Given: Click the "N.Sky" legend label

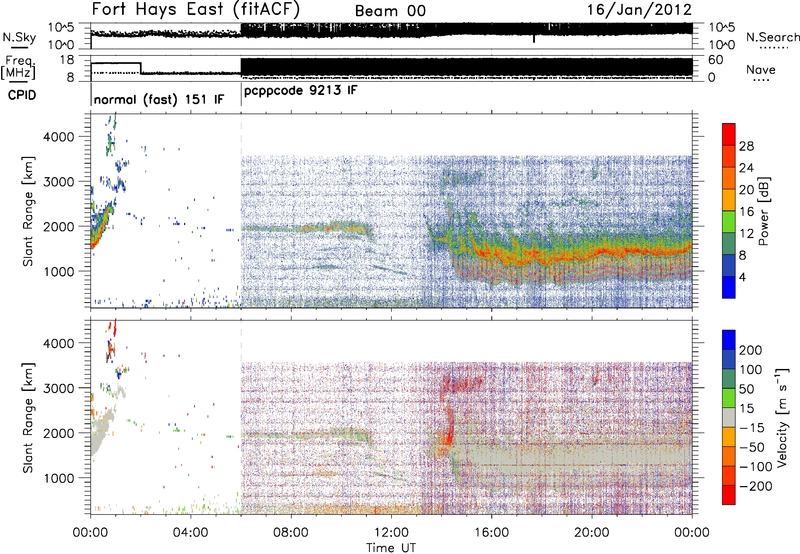Looking at the screenshot, I should (x=19, y=37).
